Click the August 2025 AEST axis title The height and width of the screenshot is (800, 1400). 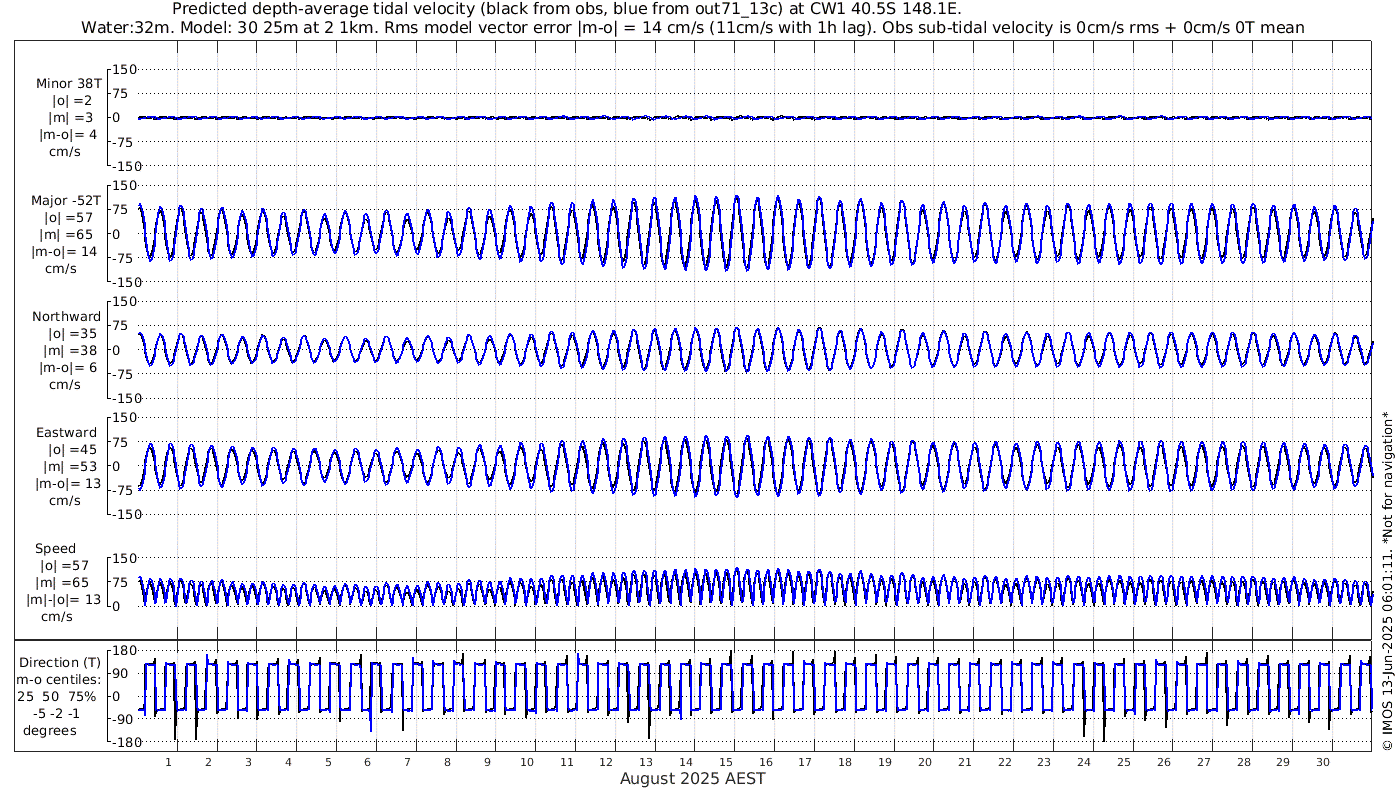tap(692, 779)
